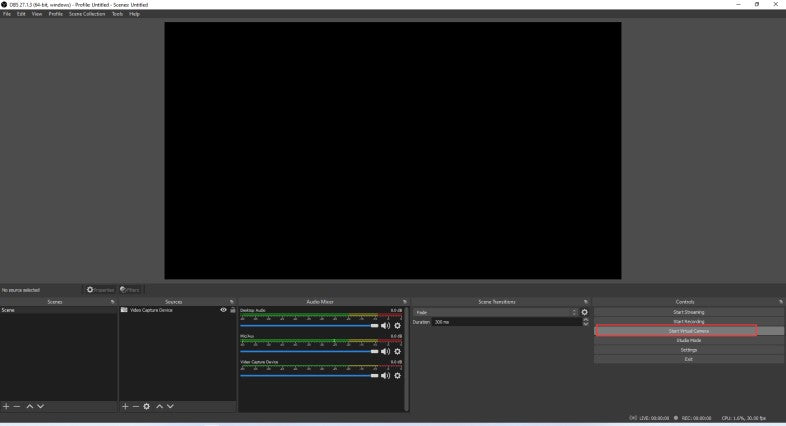Increase transition duration with stepper arrow

point(586,320)
